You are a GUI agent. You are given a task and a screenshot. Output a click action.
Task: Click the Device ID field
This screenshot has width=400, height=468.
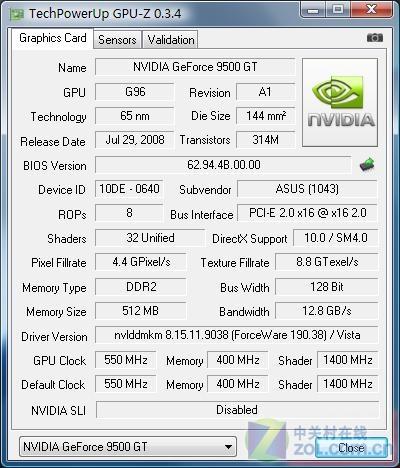(x=129, y=189)
